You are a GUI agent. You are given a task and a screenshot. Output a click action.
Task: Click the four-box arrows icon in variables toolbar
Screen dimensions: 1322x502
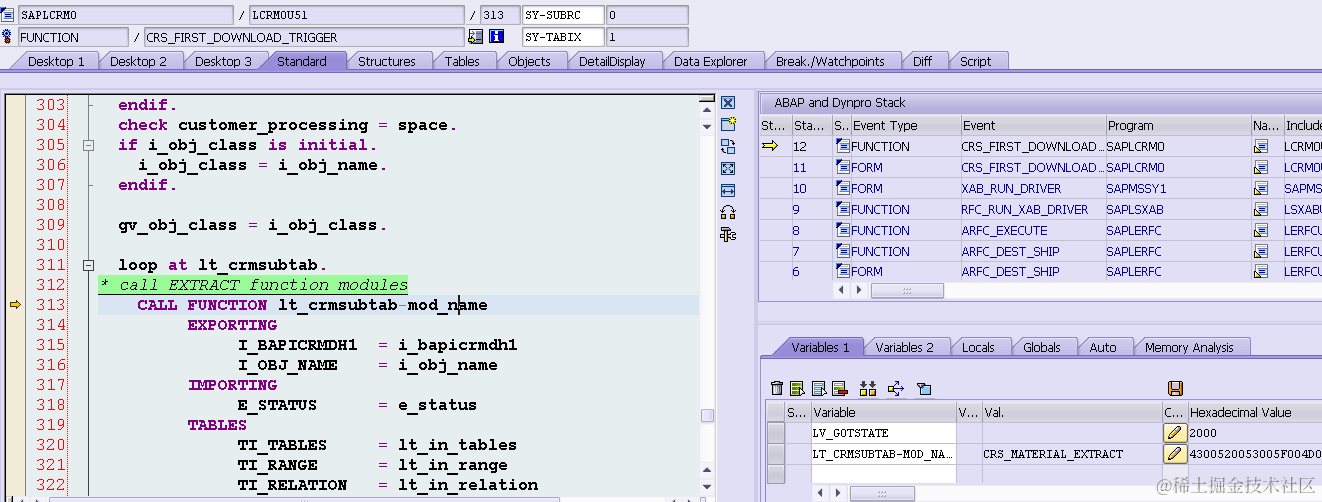point(868,388)
